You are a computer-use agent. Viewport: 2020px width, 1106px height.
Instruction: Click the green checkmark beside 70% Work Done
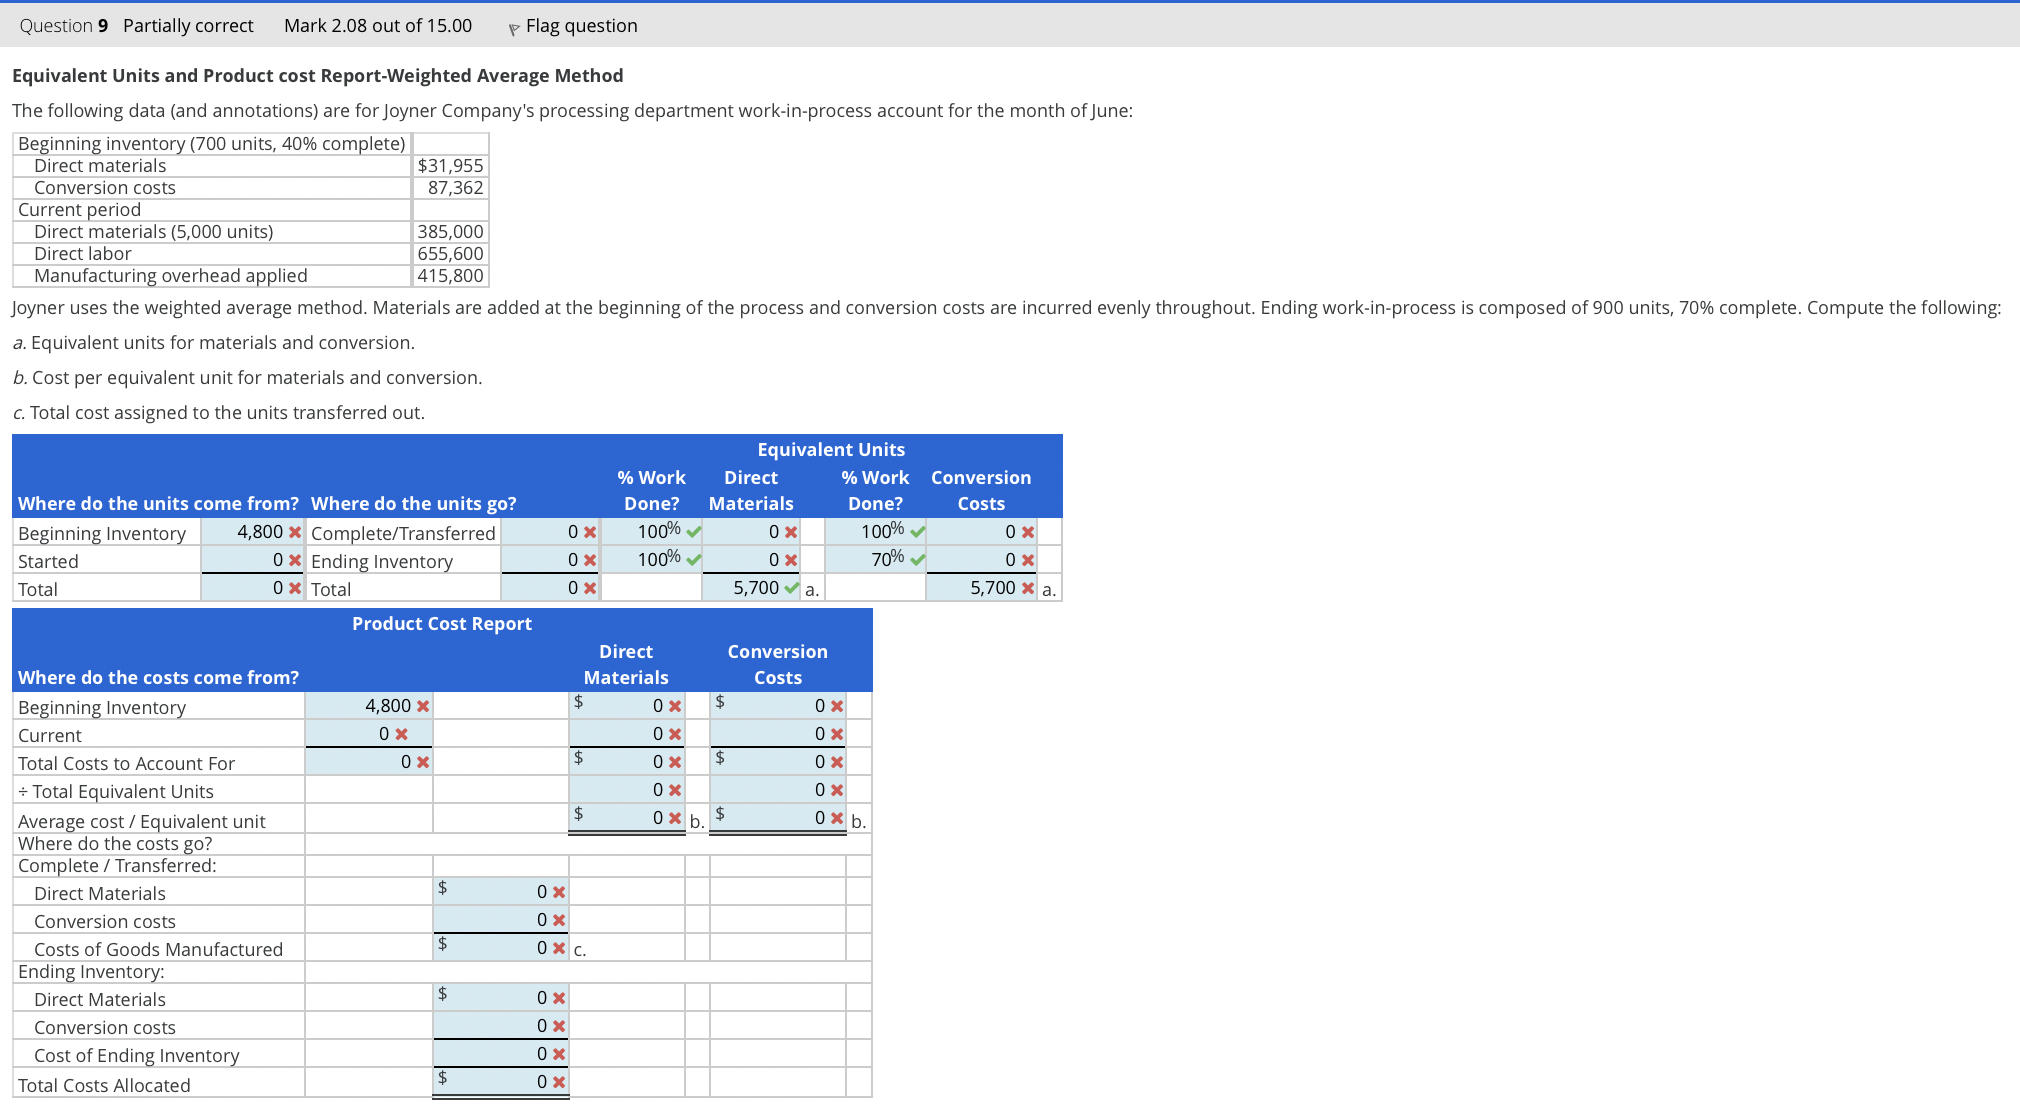point(919,558)
